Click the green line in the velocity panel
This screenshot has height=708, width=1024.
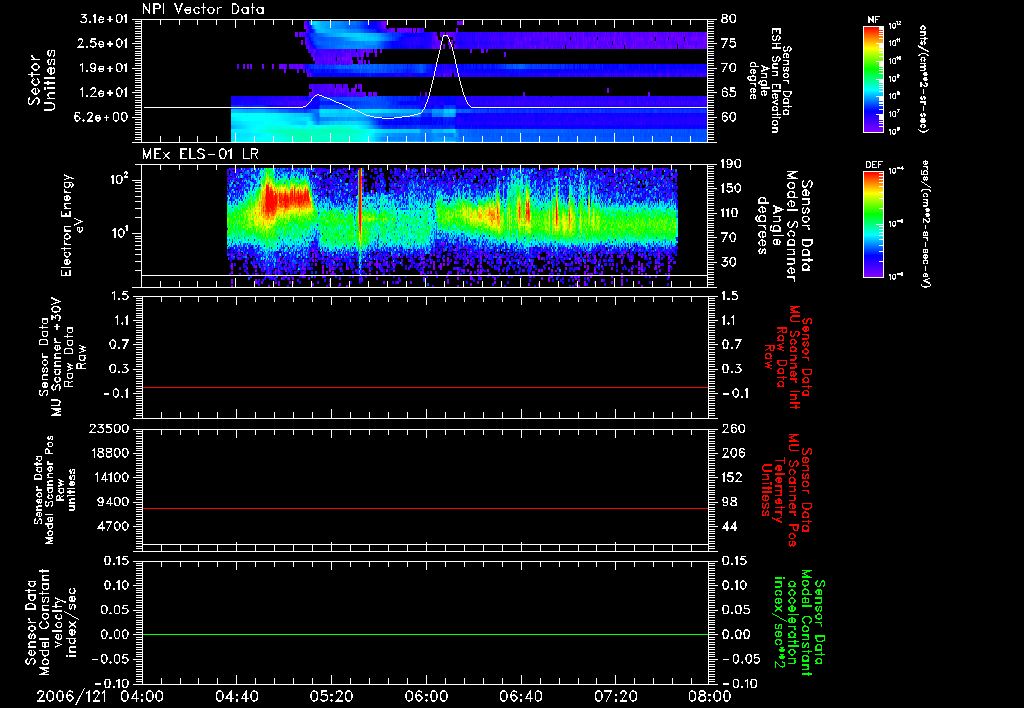tap(425, 634)
